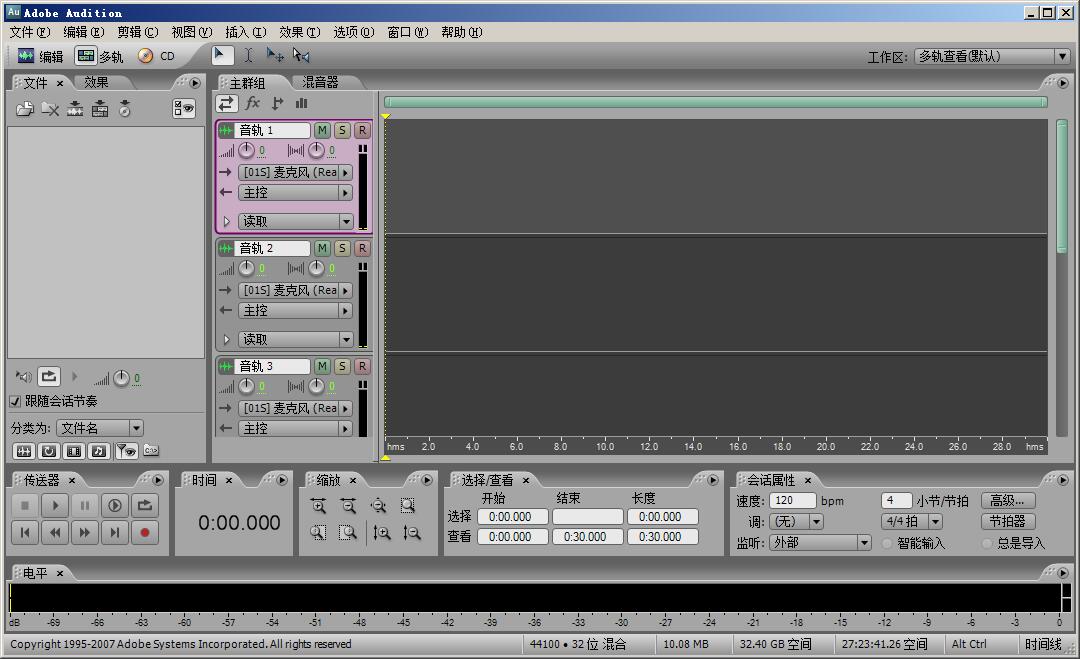
Task: Zoom in vertically in Zoom panel
Action: [x=382, y=532]
